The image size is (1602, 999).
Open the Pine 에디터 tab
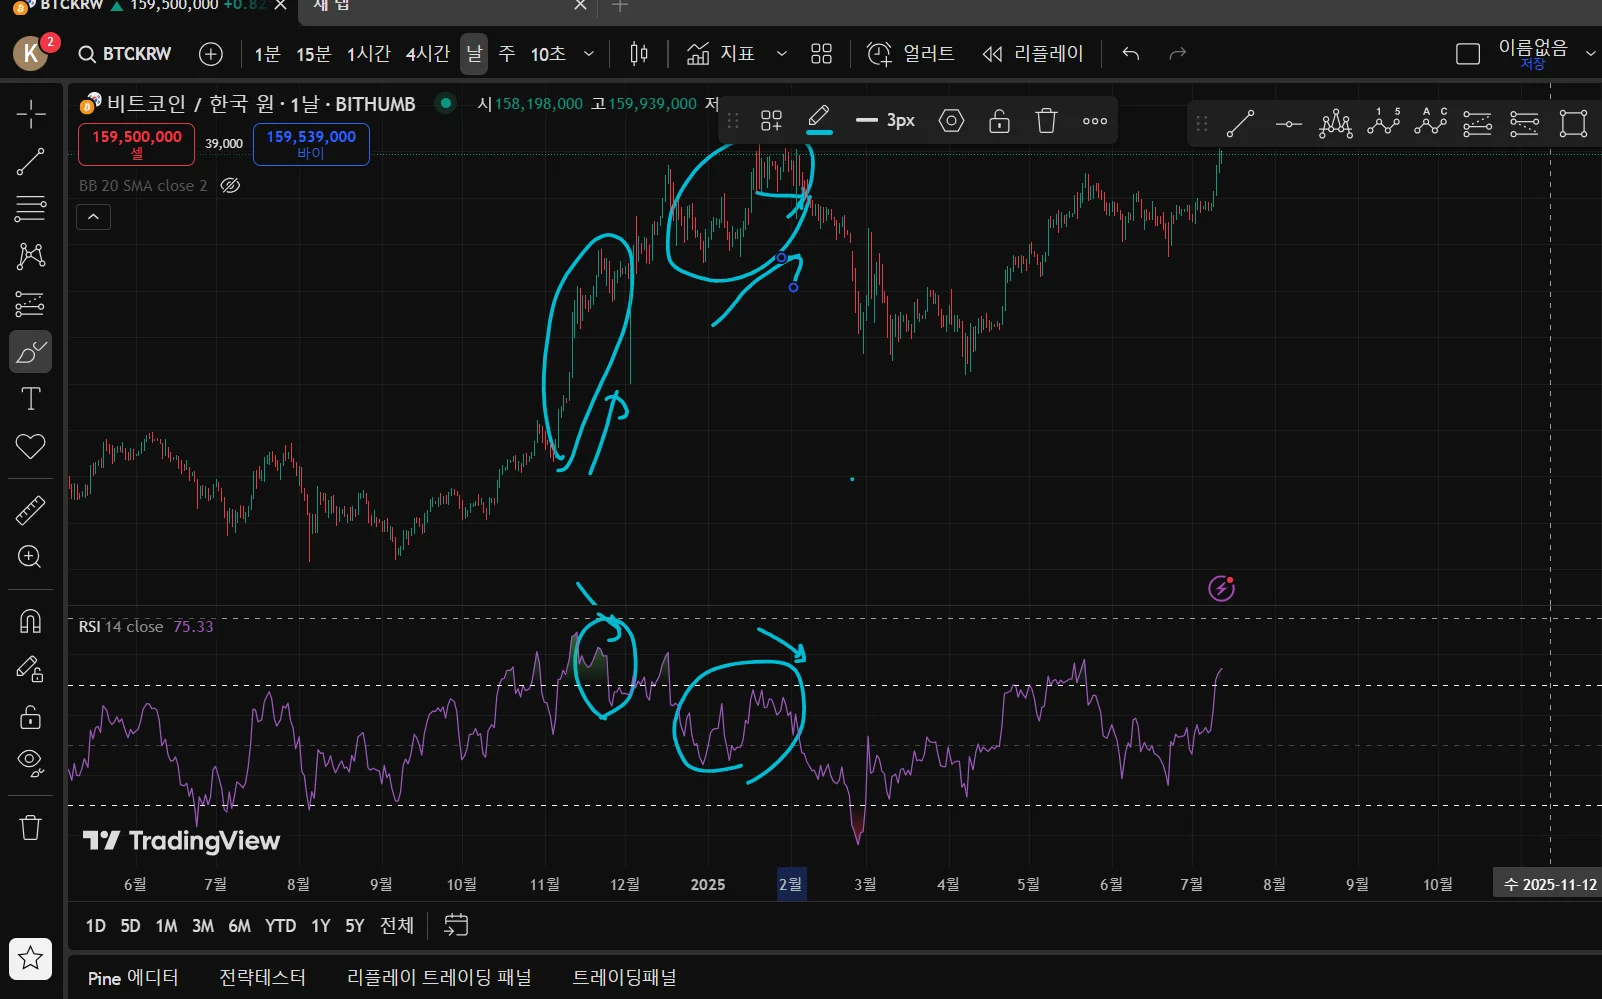click(x=133, y=978)
